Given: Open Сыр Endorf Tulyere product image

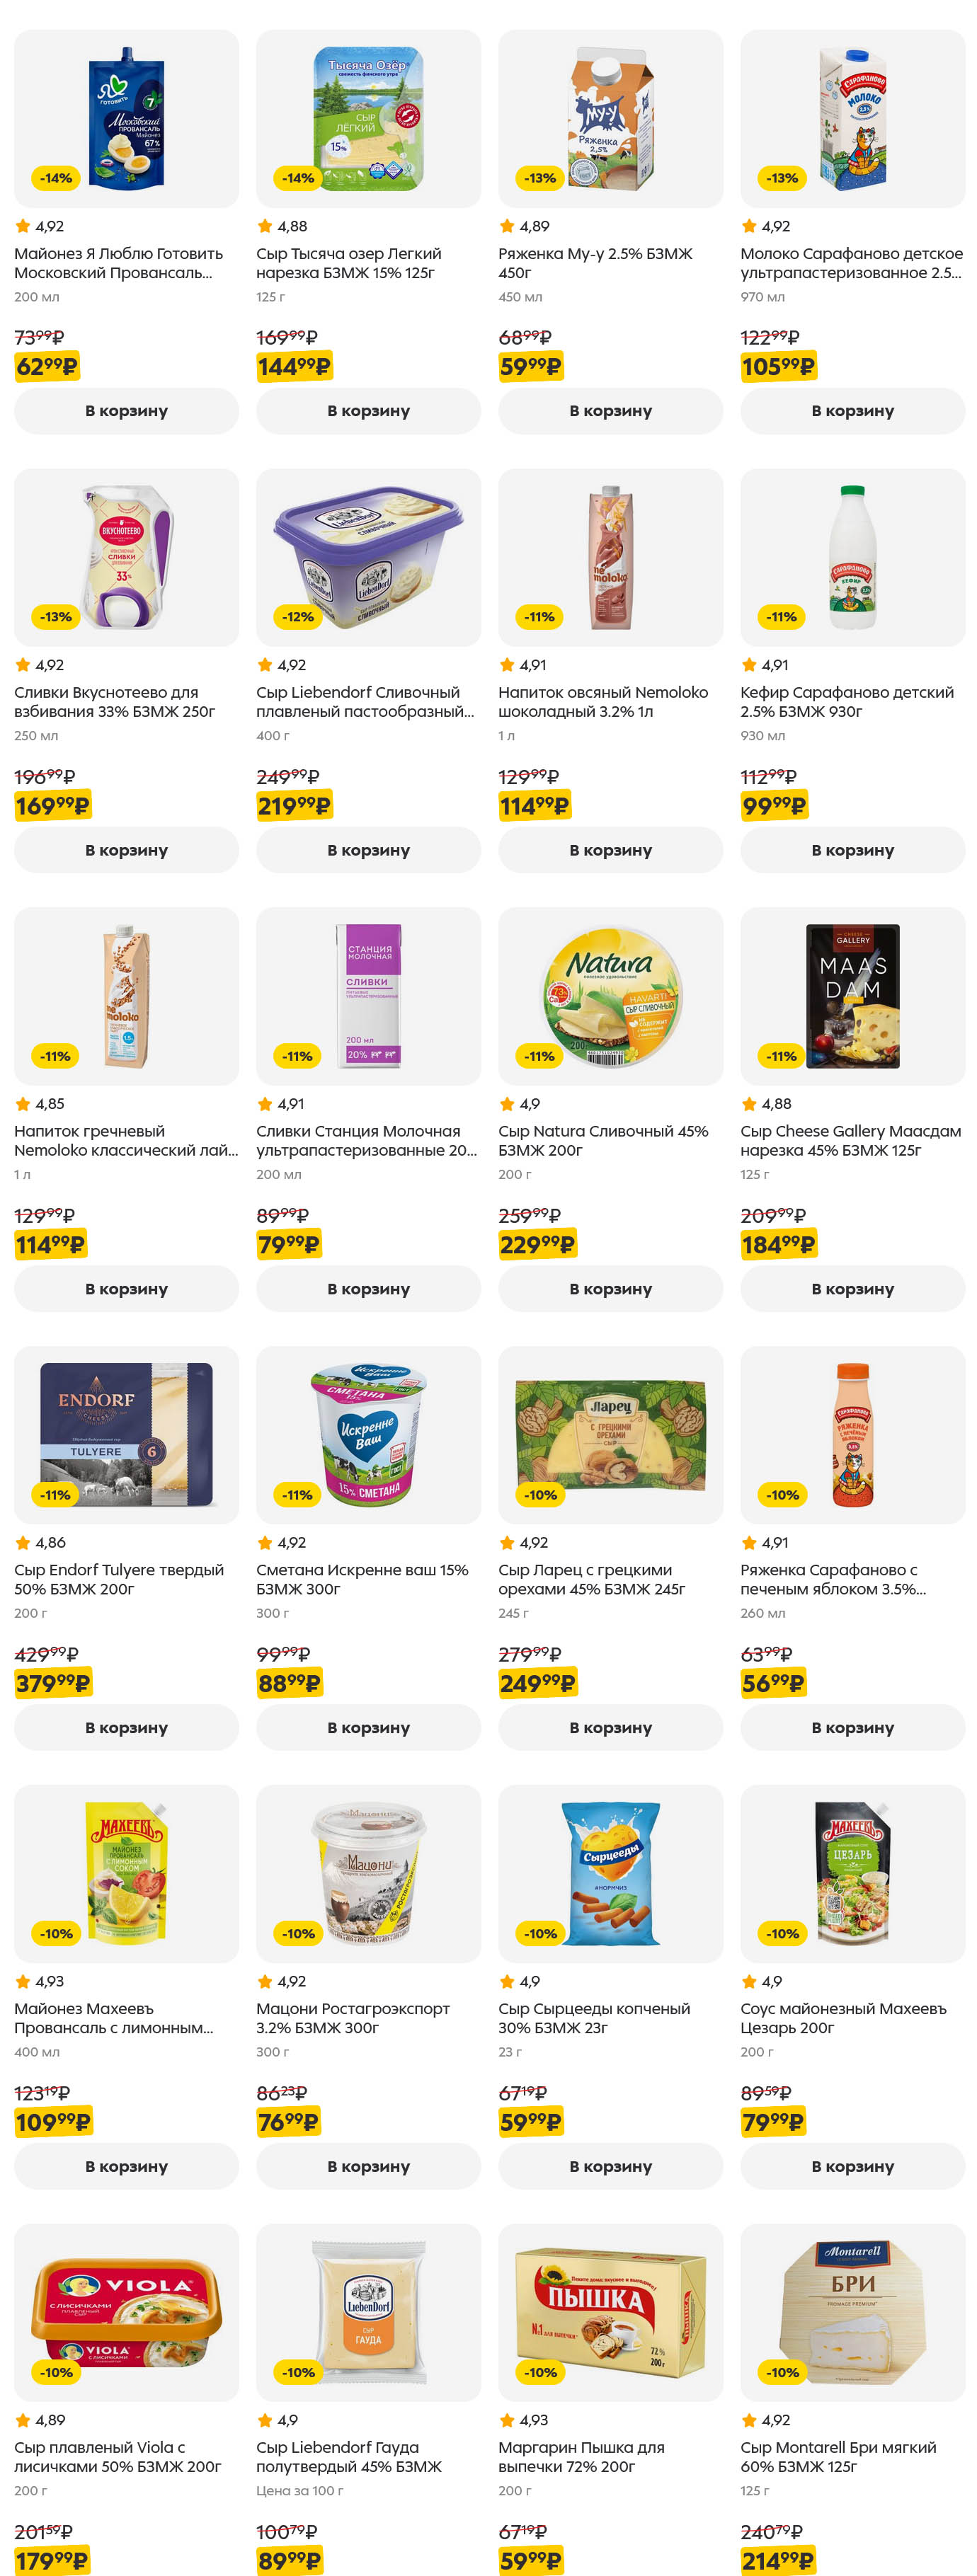Looking at the screenshot, I should (x=126, y=1434).
